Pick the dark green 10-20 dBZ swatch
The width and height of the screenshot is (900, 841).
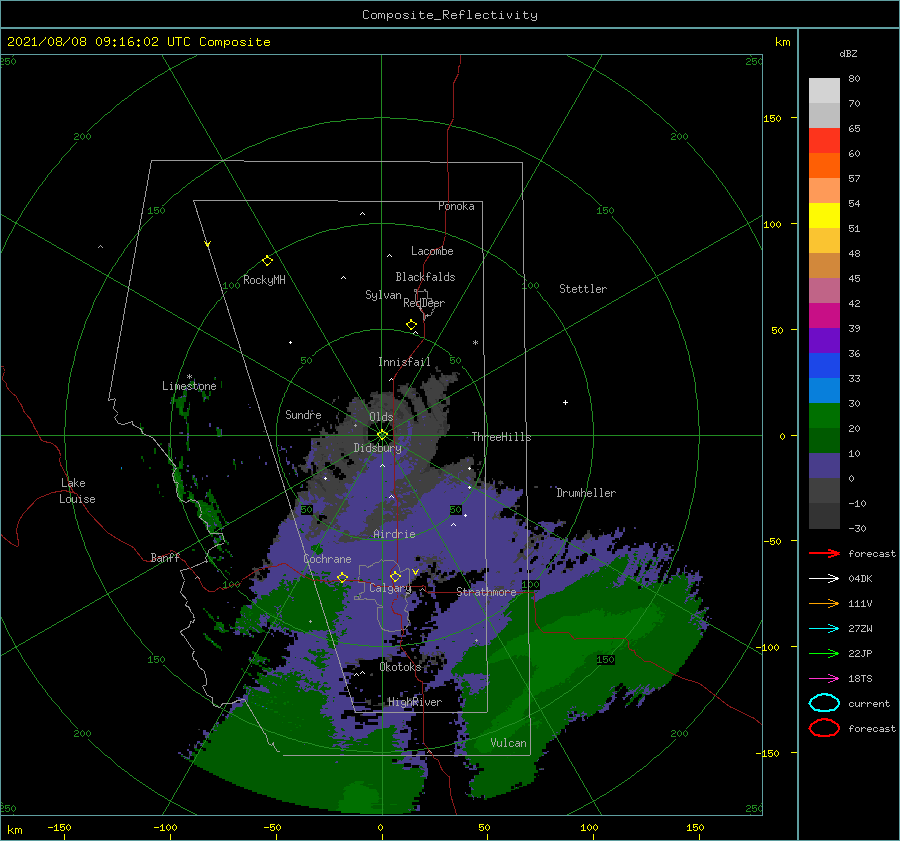(824, 441)
